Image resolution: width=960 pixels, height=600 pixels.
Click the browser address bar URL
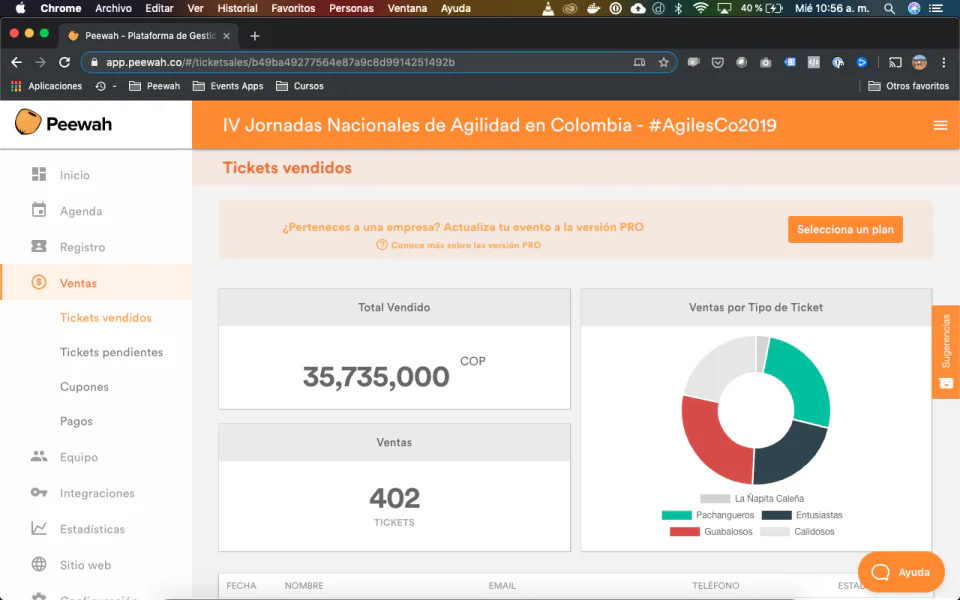pyautogui.click(x=280, y=62)
